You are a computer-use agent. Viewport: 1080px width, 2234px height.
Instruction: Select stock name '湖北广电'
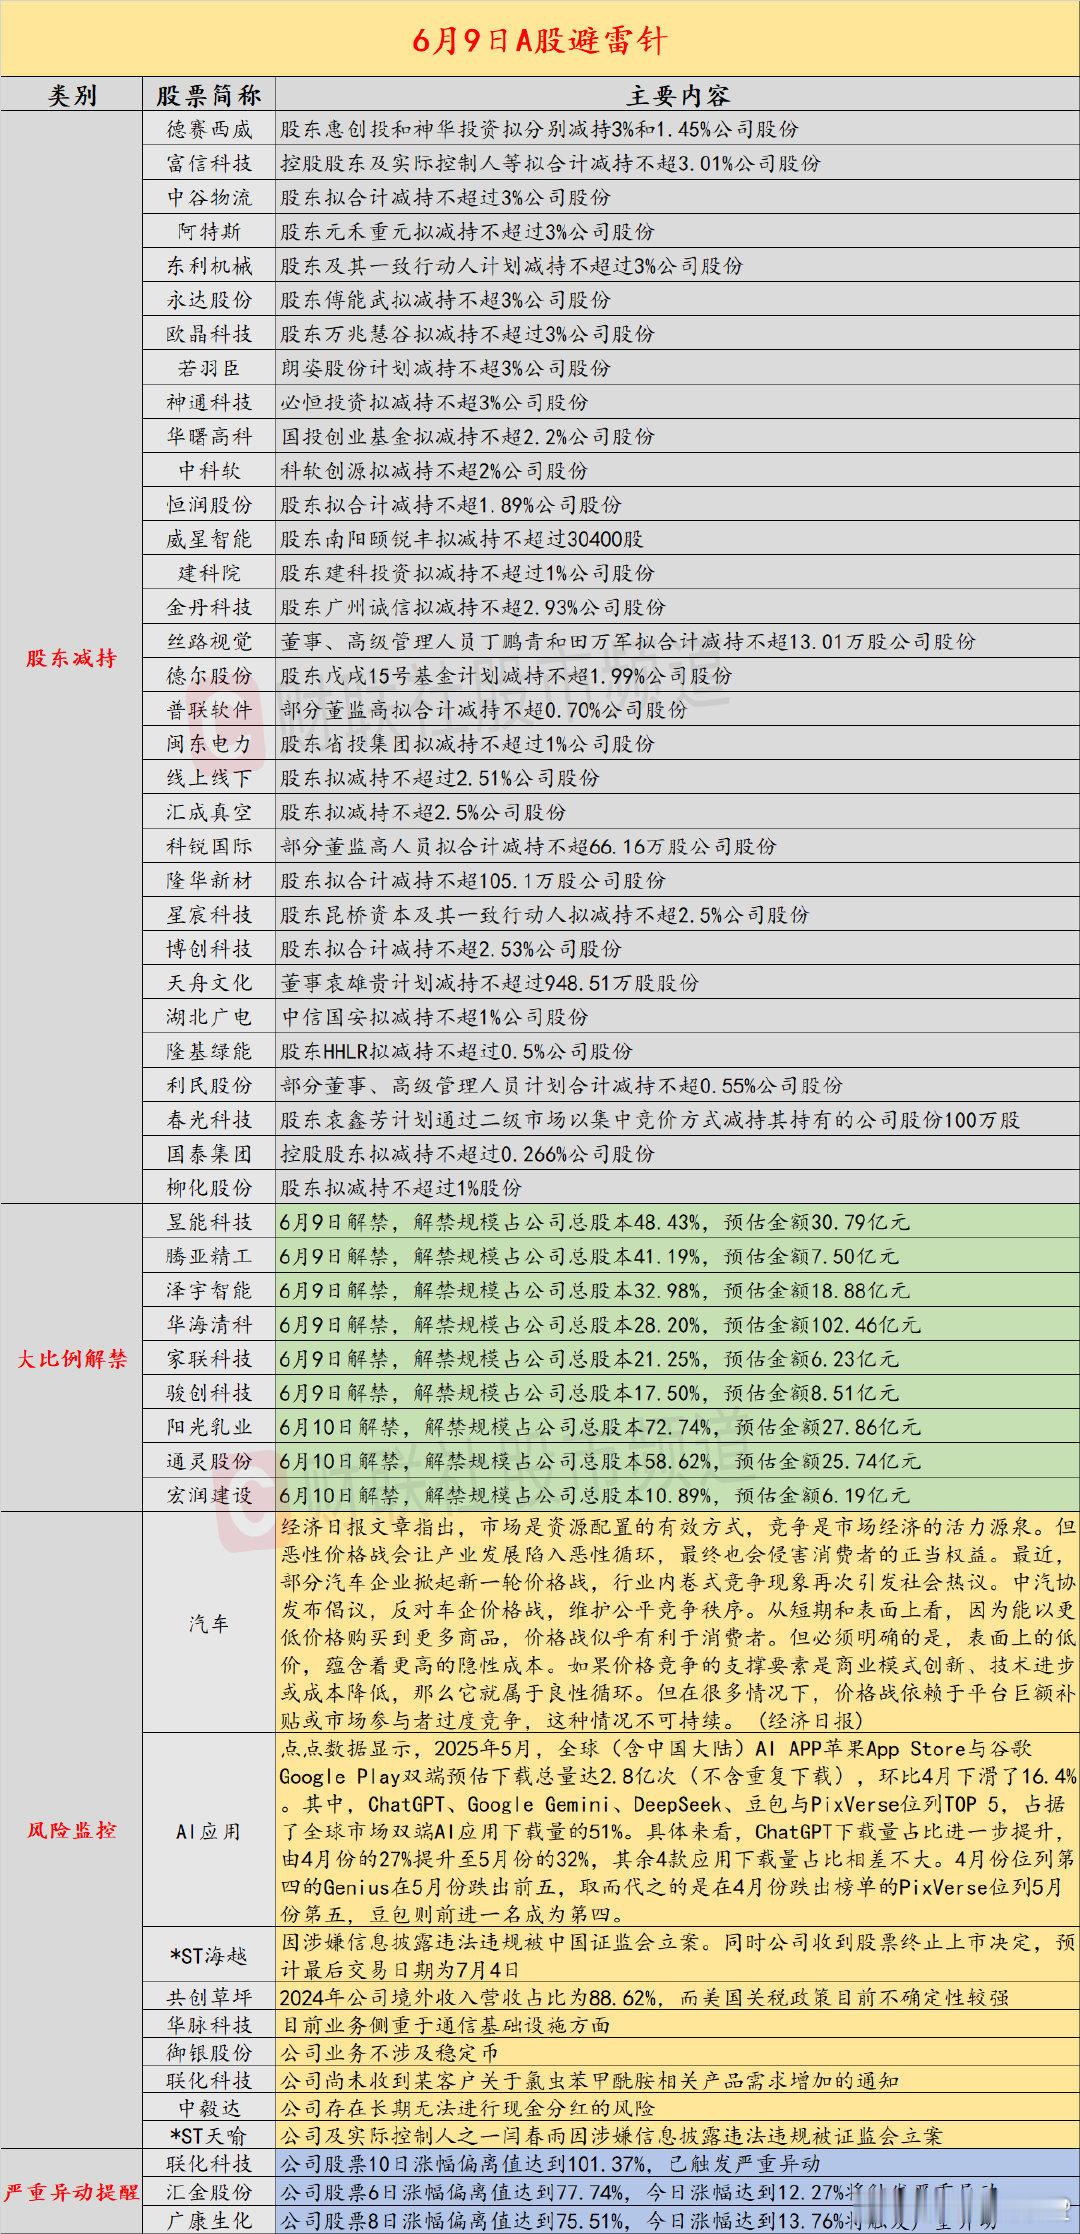(209, 1017)
